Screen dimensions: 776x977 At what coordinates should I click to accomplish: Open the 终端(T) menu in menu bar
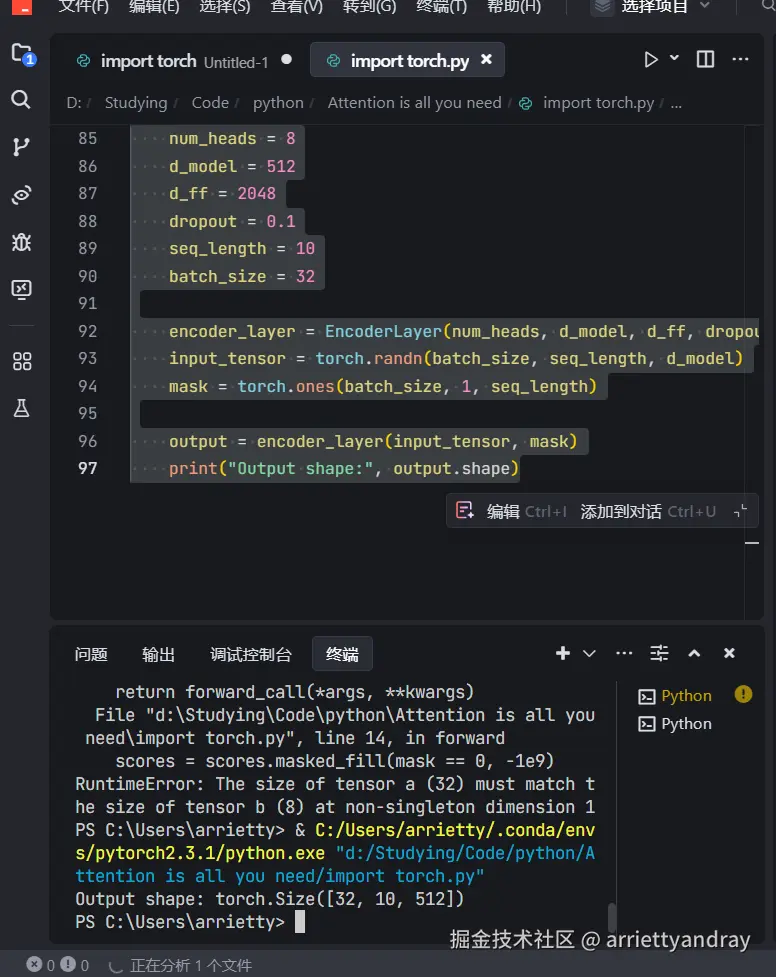click(x=441, y=7)
